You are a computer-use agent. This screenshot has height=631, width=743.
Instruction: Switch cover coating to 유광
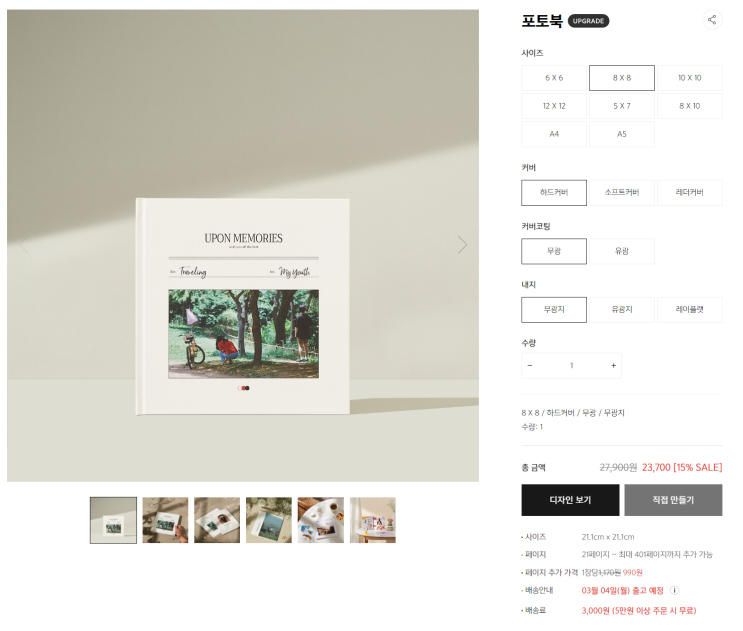(622, 251)
